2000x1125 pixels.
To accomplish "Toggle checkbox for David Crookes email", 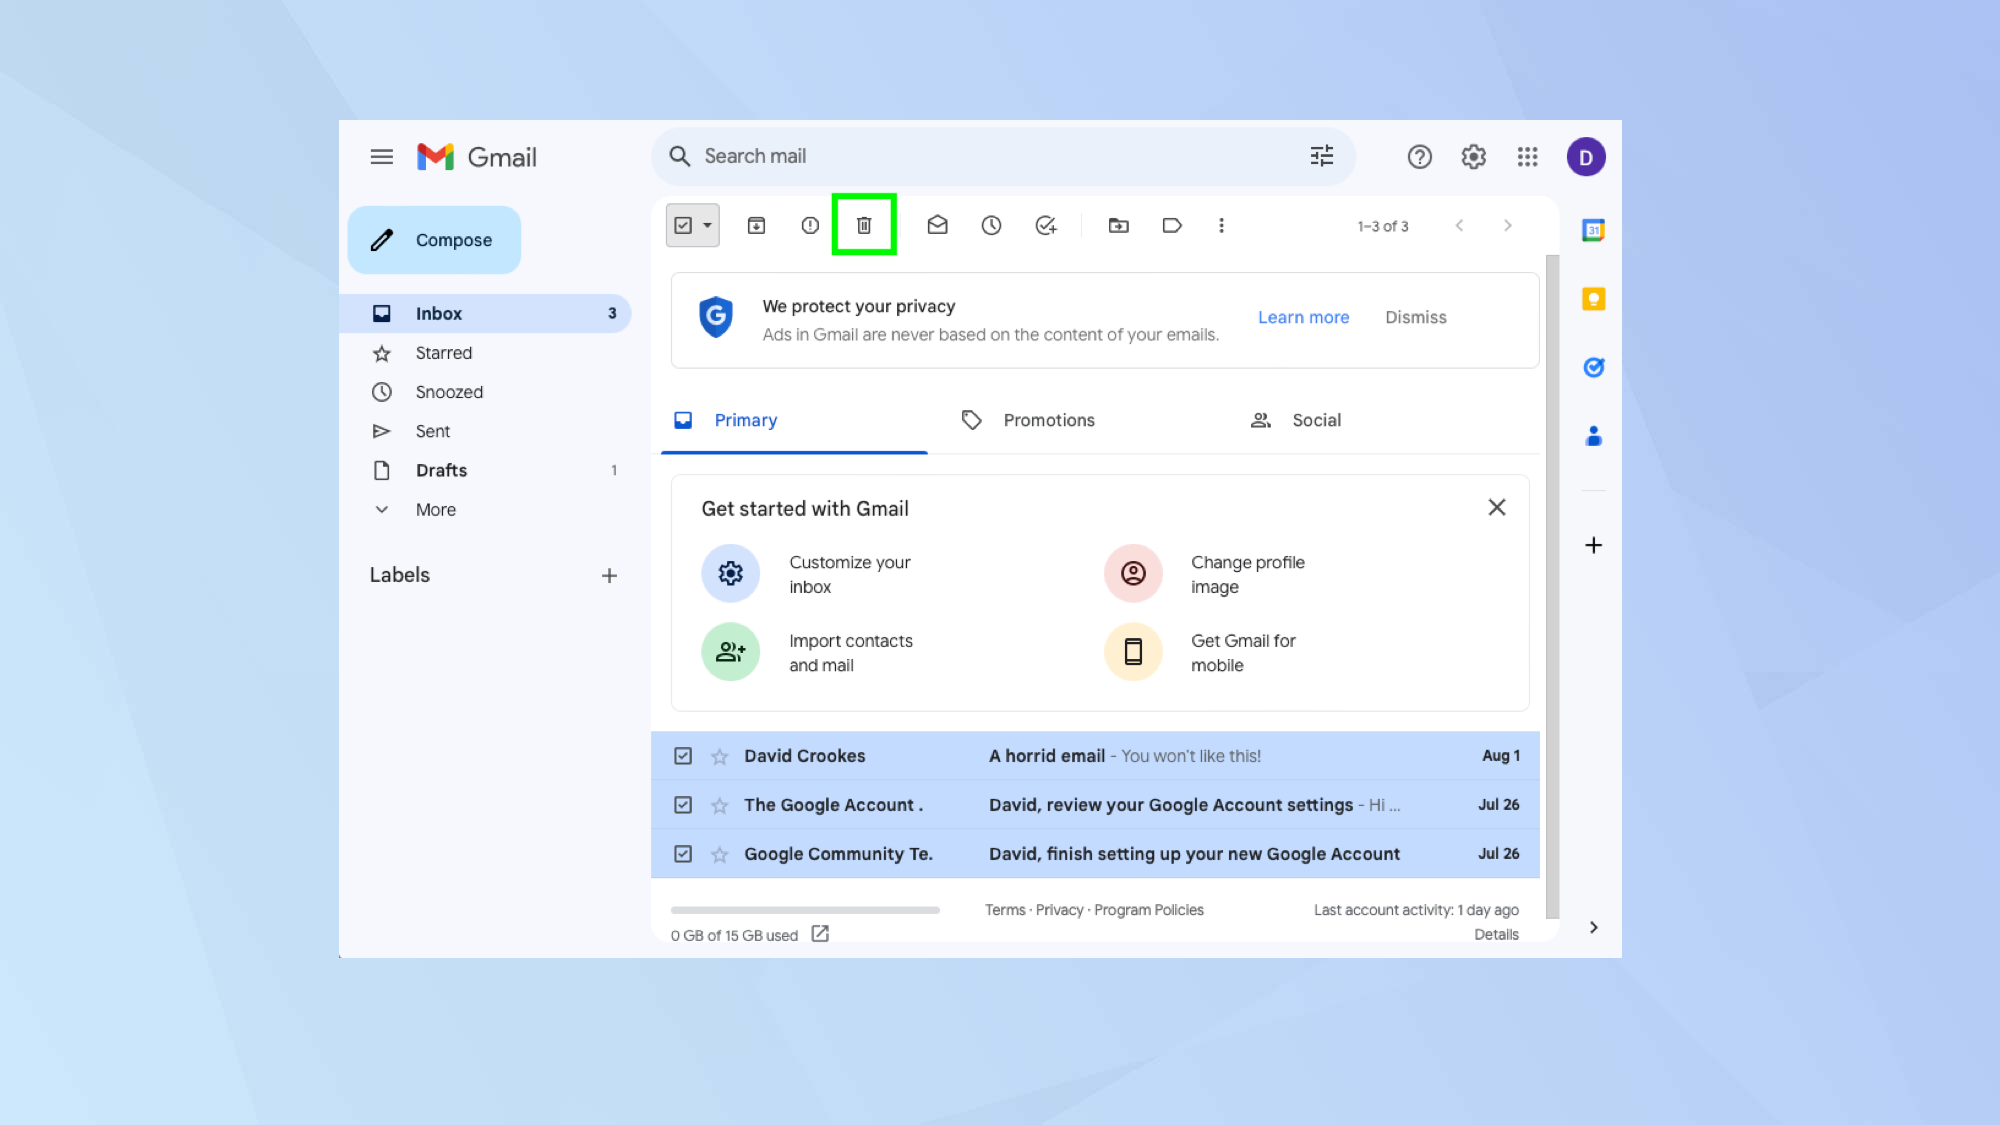I will tap(683, 755).
